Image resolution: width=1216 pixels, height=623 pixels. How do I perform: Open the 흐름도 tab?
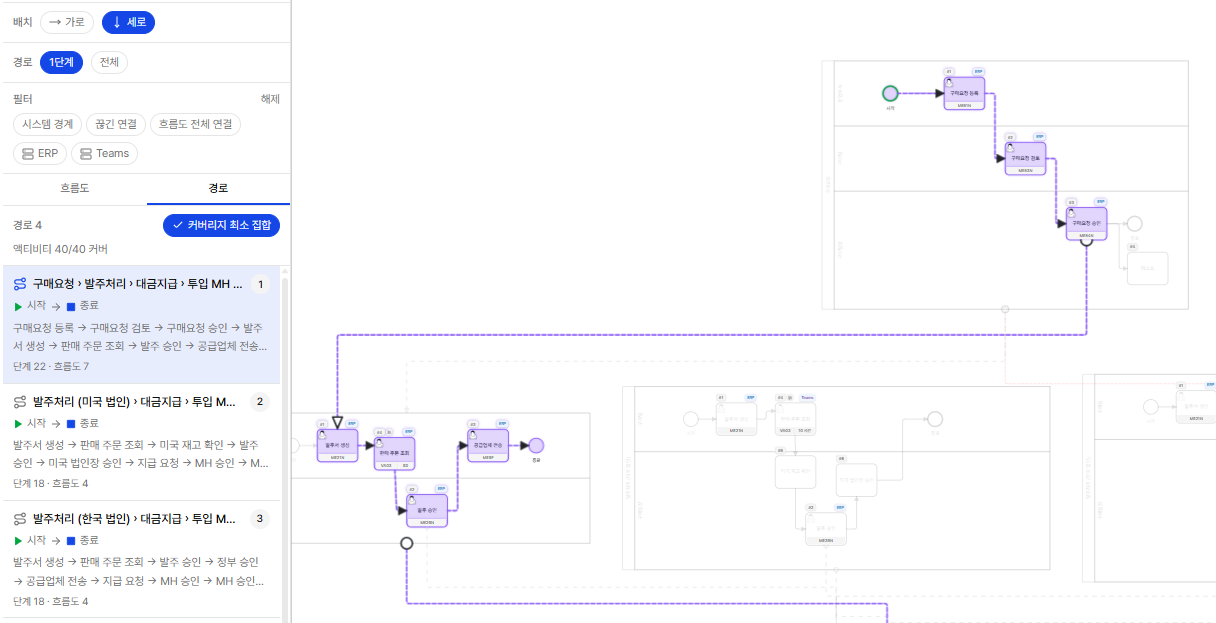pos(74,188)
